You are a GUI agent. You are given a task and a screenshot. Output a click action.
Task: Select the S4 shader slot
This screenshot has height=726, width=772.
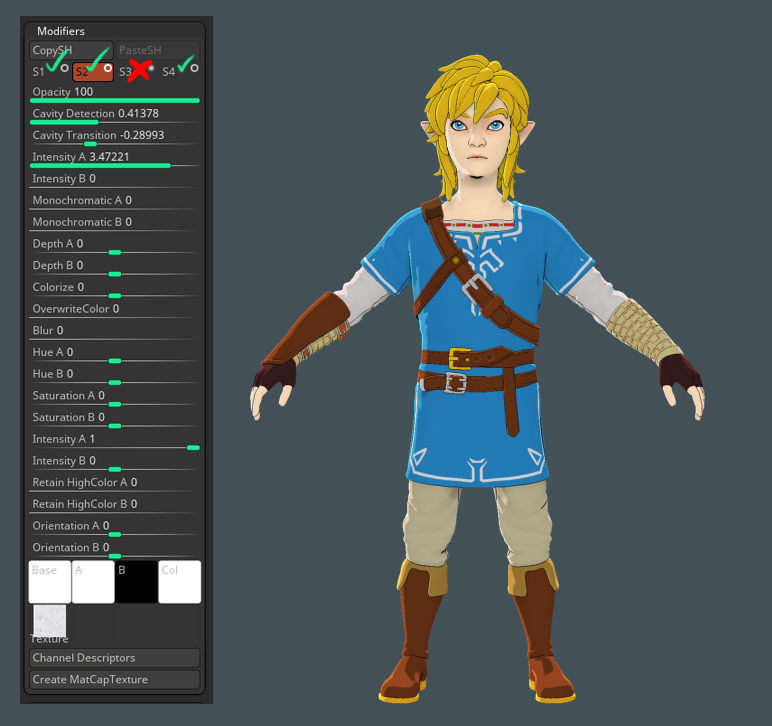[x=168, y=72]
